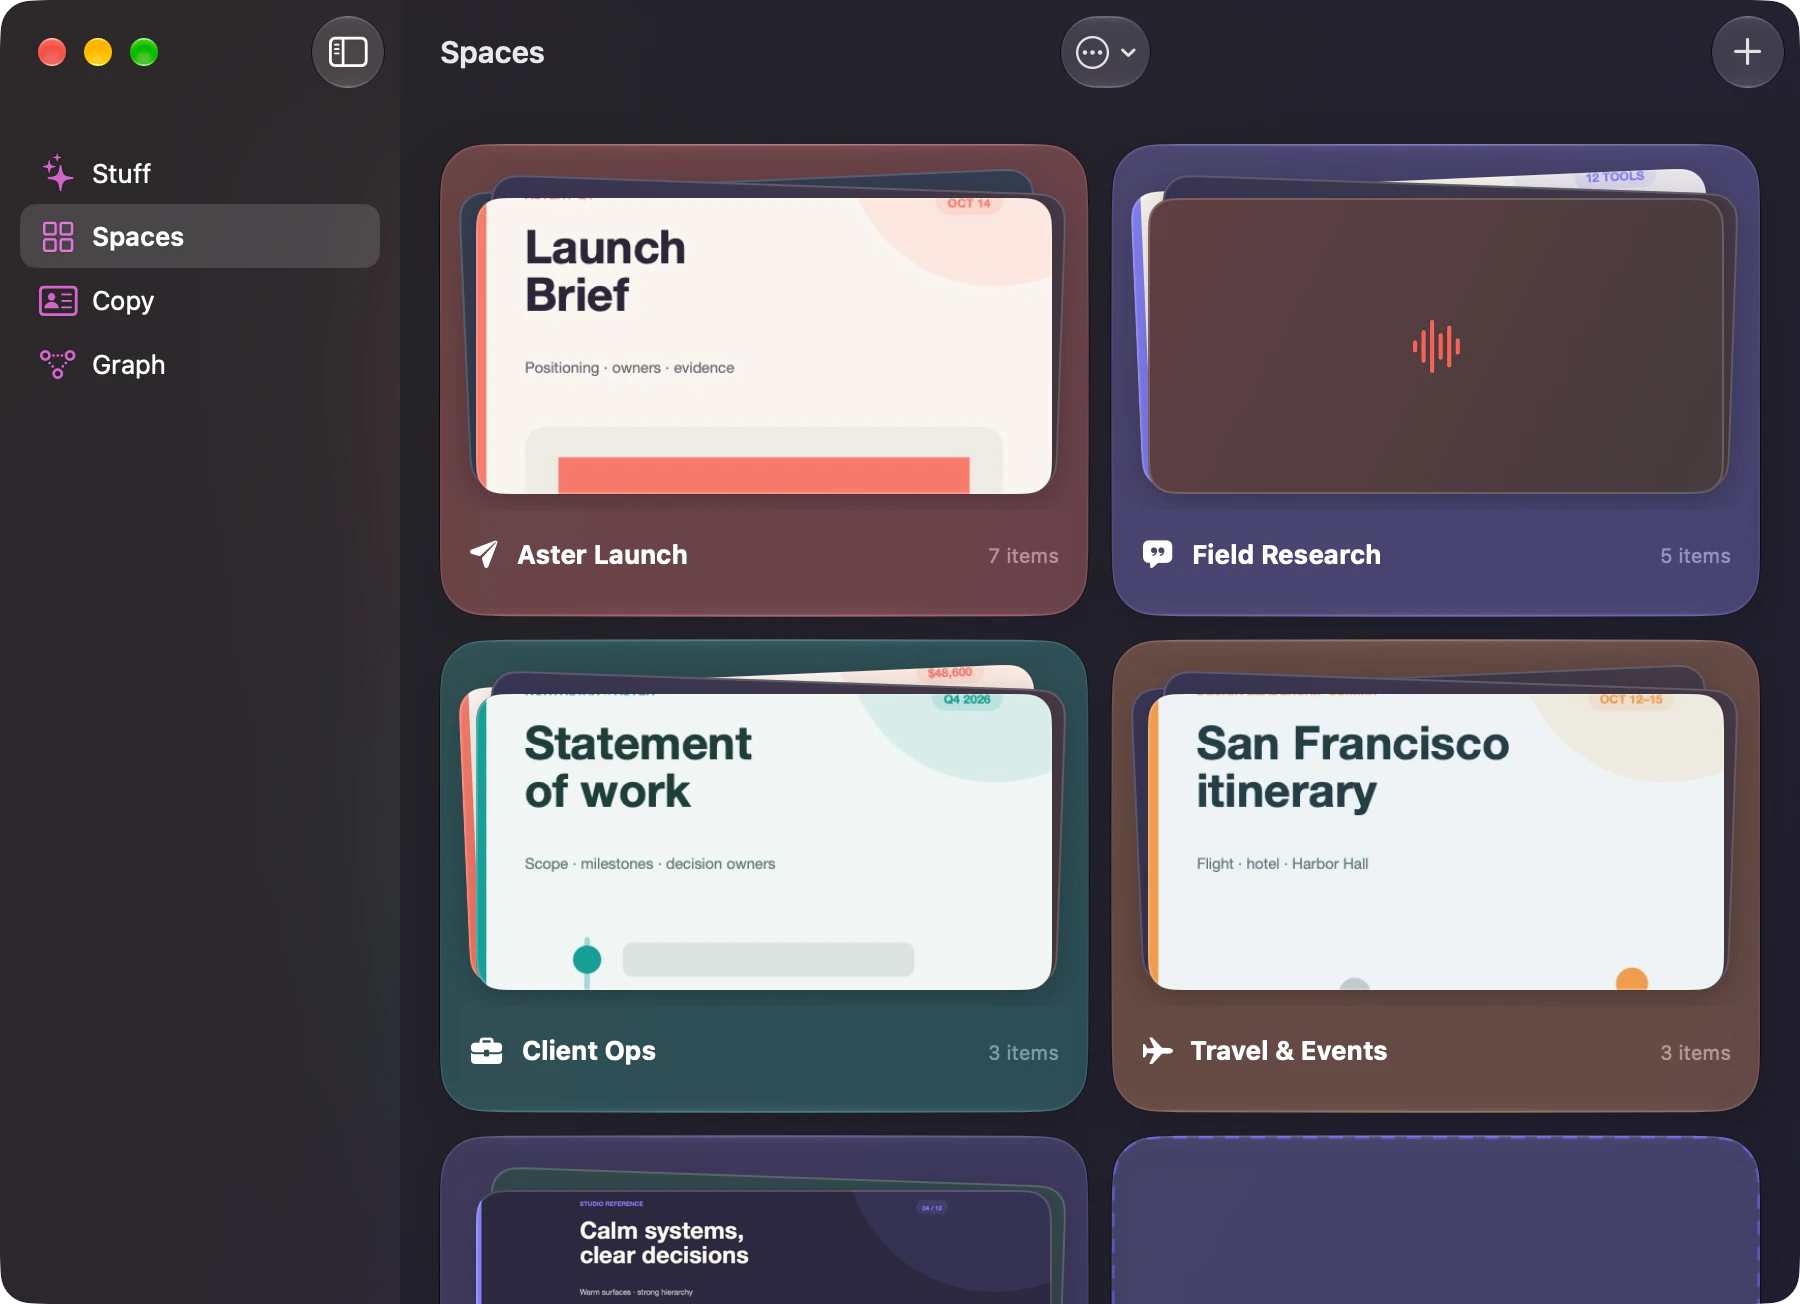1800x1304 pixels.
Task: Click the 3 items count on Client Ops
Action: [1023, 1053]
